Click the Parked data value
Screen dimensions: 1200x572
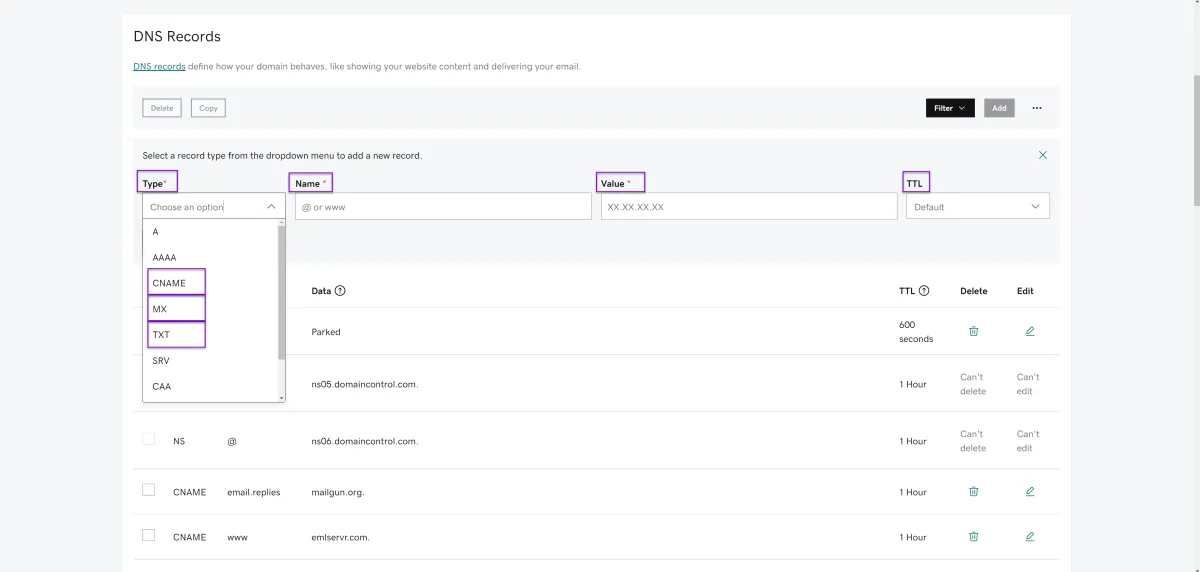(x=326, y=332)
